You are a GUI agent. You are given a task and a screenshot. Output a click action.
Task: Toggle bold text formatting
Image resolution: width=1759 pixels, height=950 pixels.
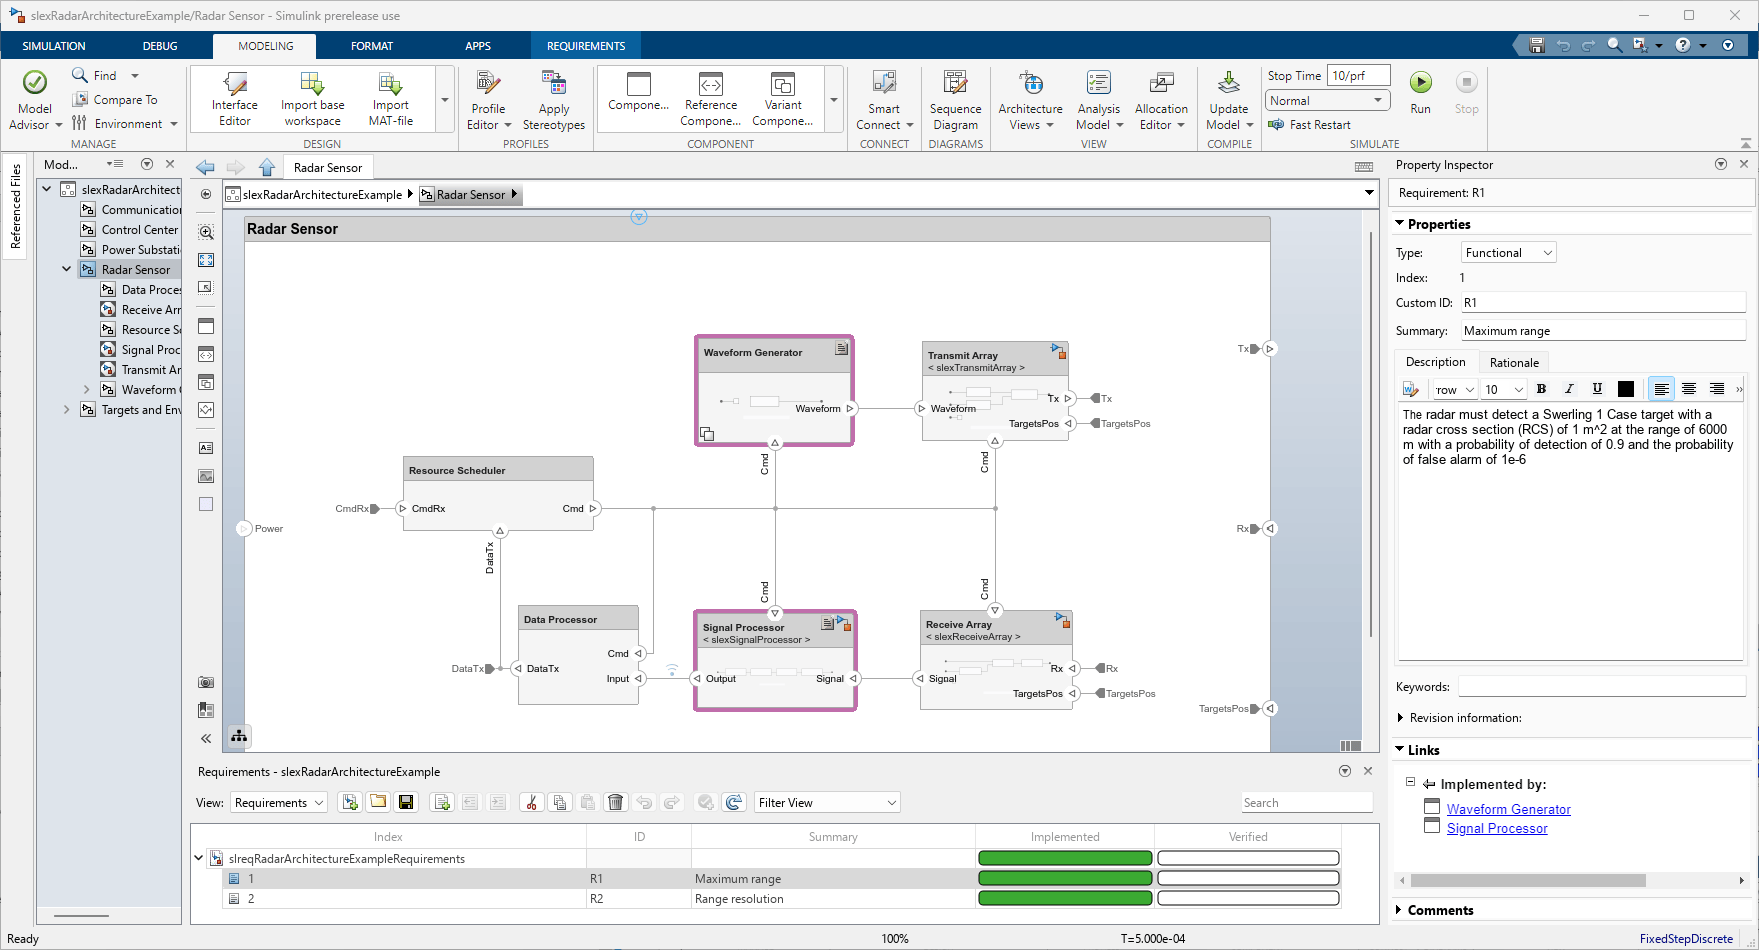(x=1541, y=389)
